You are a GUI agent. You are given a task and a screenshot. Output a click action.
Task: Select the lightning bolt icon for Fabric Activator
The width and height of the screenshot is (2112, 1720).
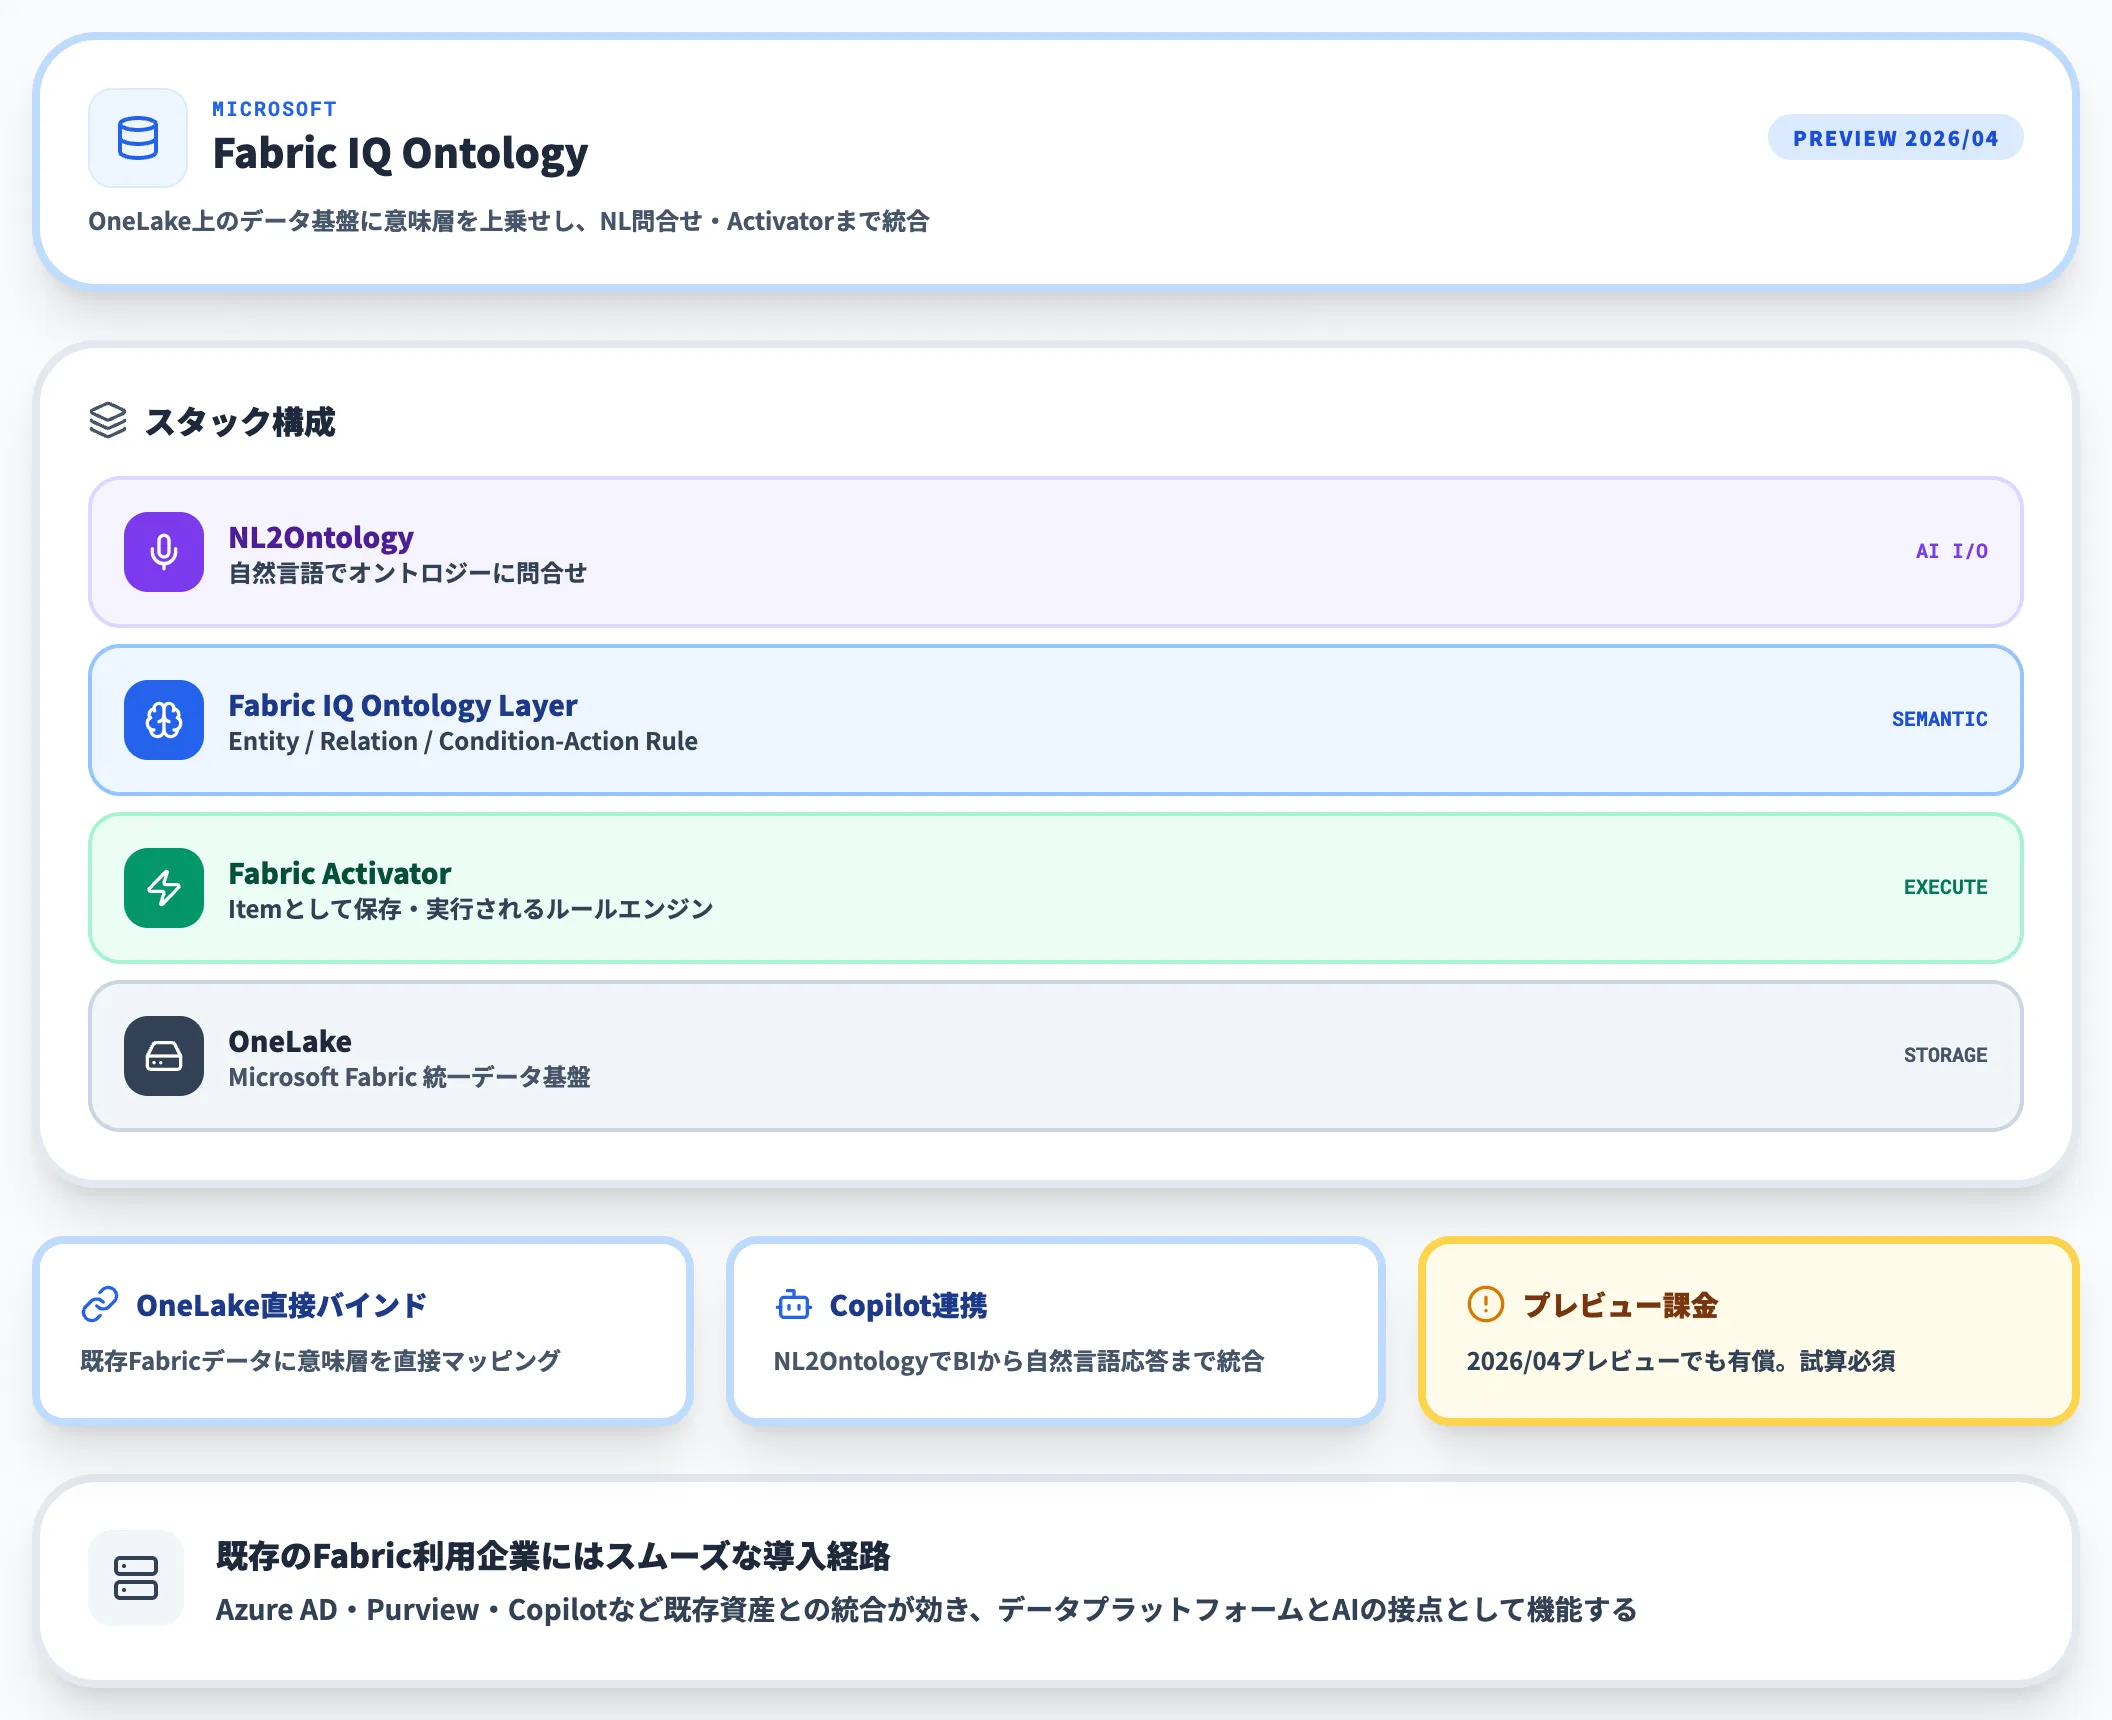[163, 888]
